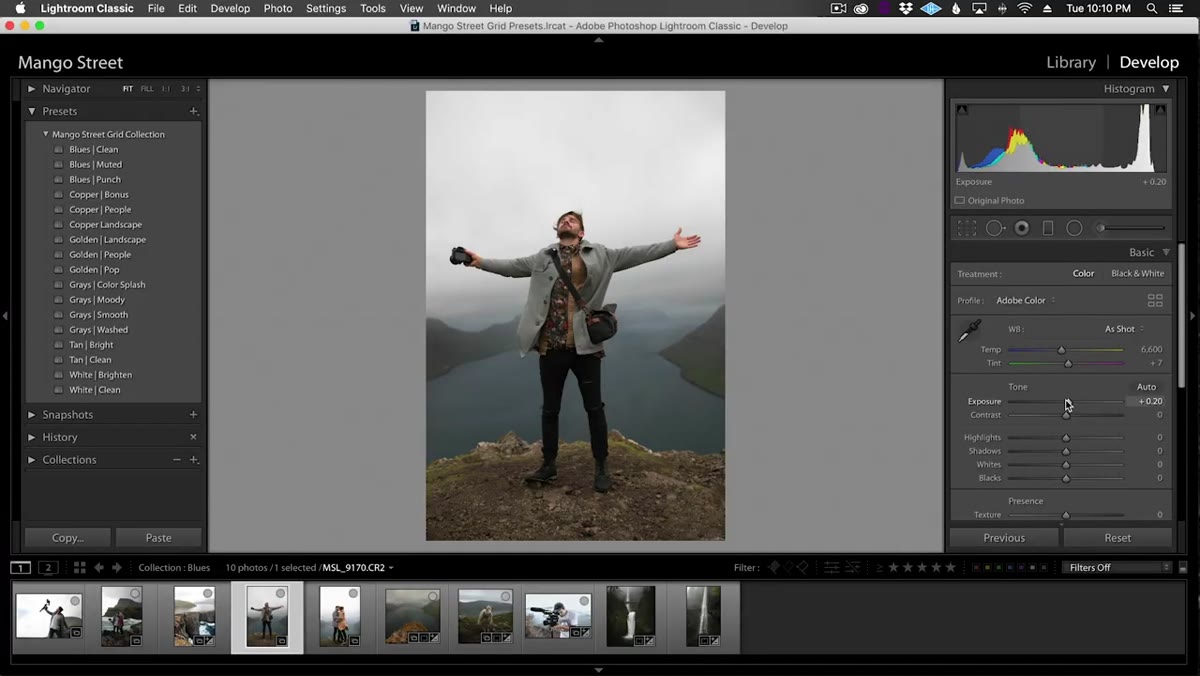Go back with the left arrow icon
The image size is (1200, 676).
click(x=98, y=567)
